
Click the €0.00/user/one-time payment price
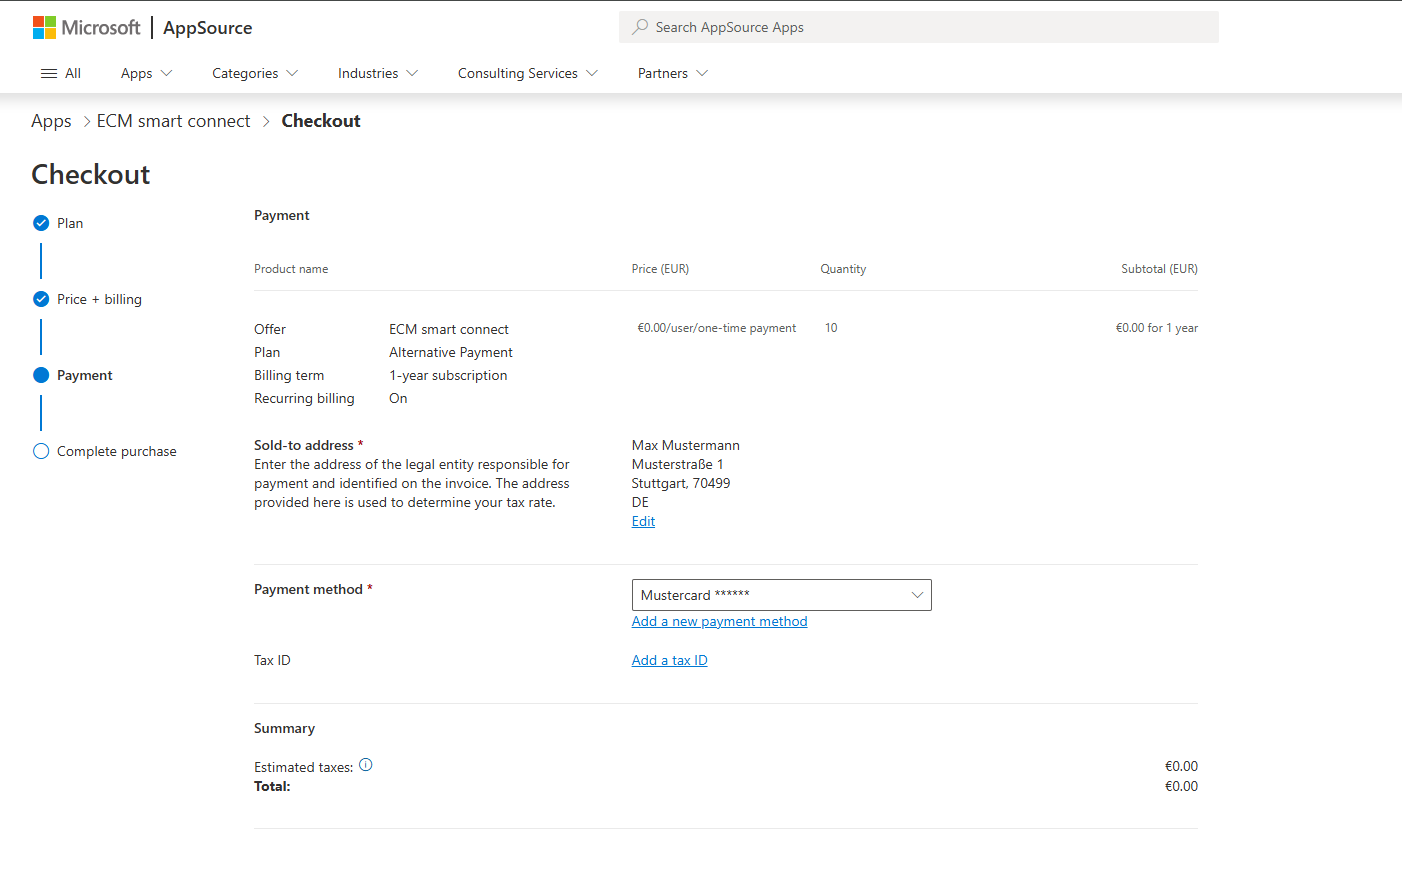pos(717,328)
